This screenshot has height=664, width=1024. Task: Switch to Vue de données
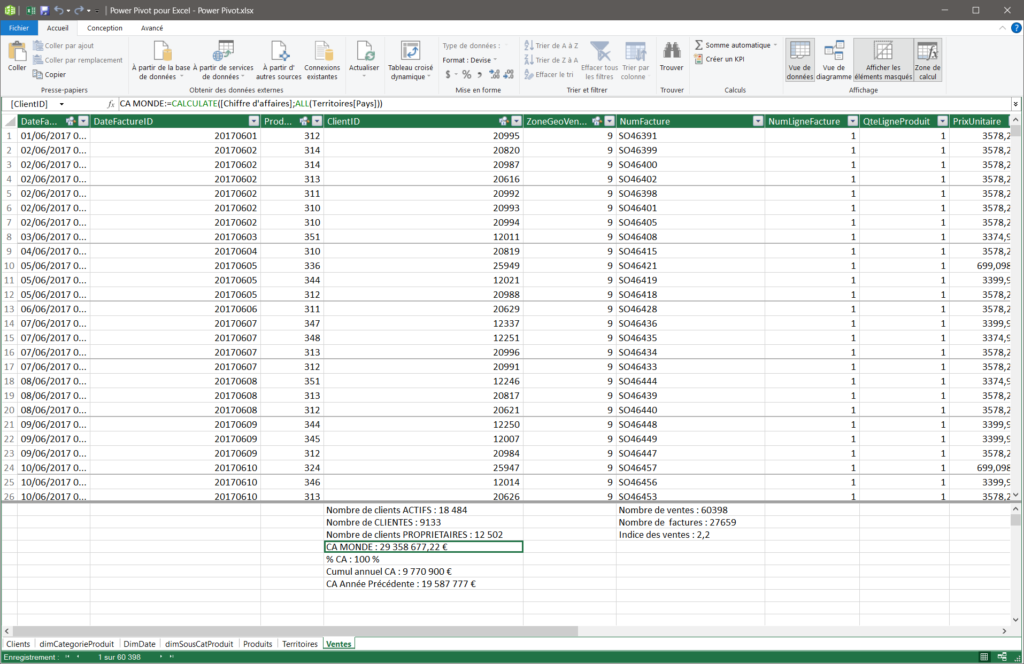[799, 60]
